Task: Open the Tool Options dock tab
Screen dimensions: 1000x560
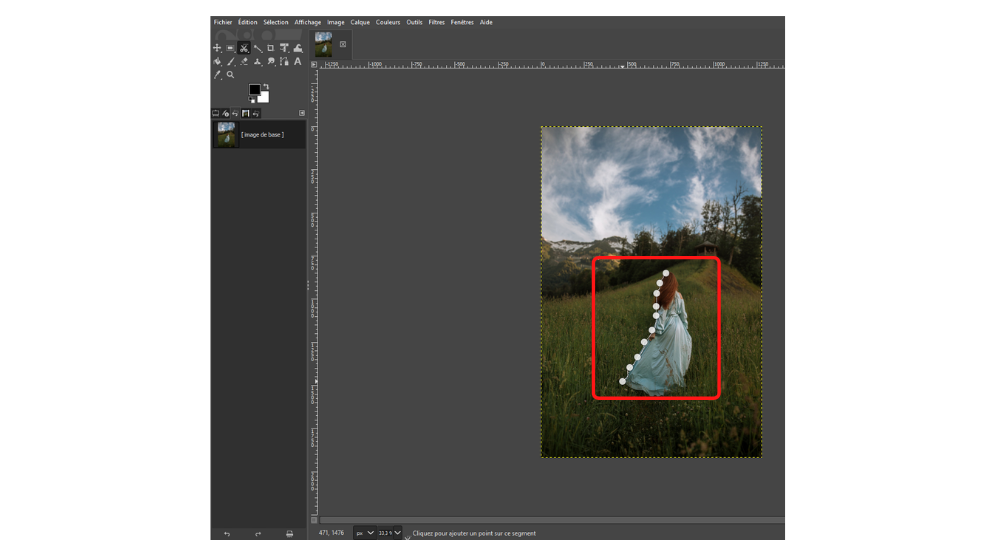Action: tap(216, 113)
